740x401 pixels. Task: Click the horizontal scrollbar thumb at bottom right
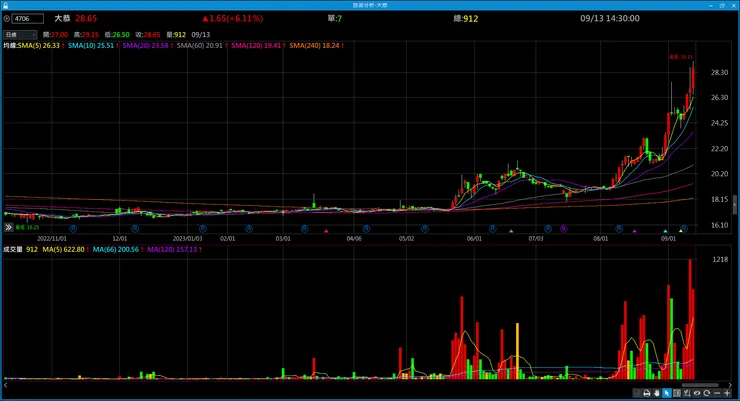click(700, 385)
